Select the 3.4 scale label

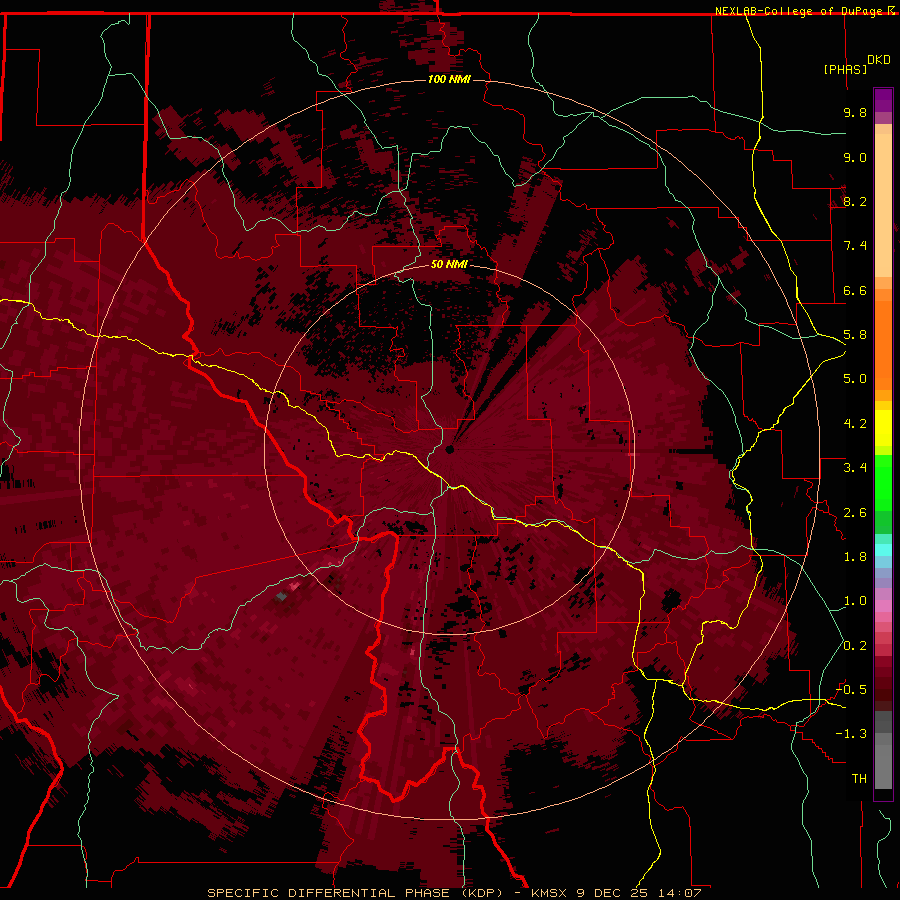click(x=855, y=468)
